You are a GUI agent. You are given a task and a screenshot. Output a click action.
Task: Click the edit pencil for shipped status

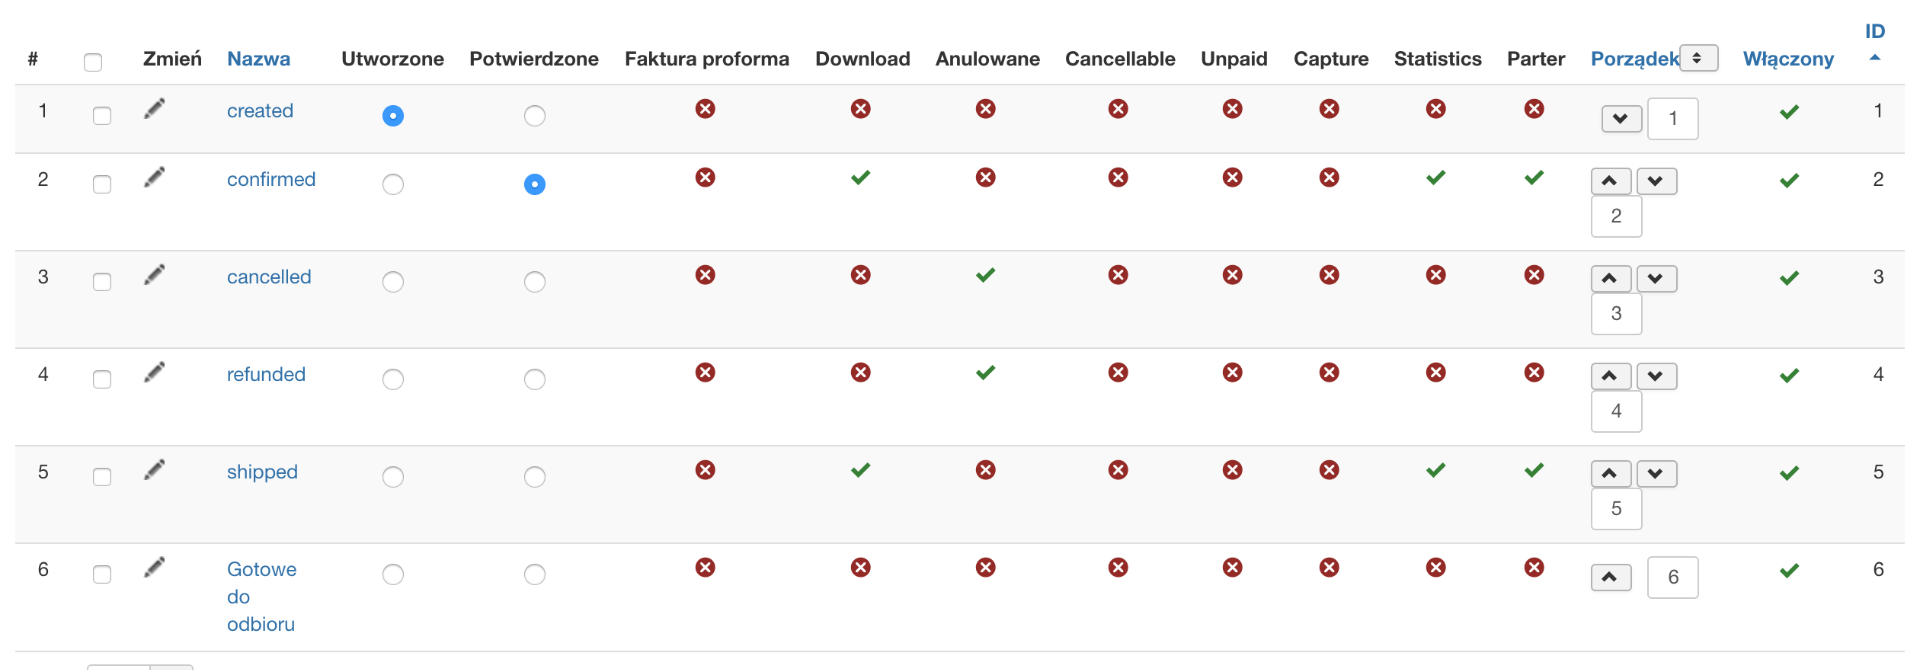(x=154, y=470)
